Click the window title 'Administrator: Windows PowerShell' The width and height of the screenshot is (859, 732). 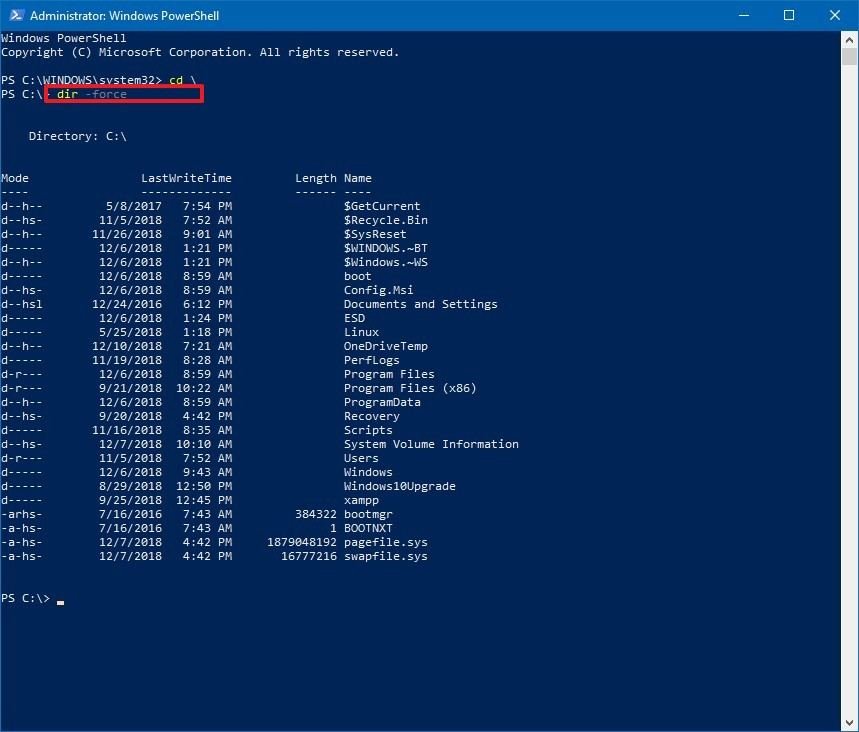125,16
